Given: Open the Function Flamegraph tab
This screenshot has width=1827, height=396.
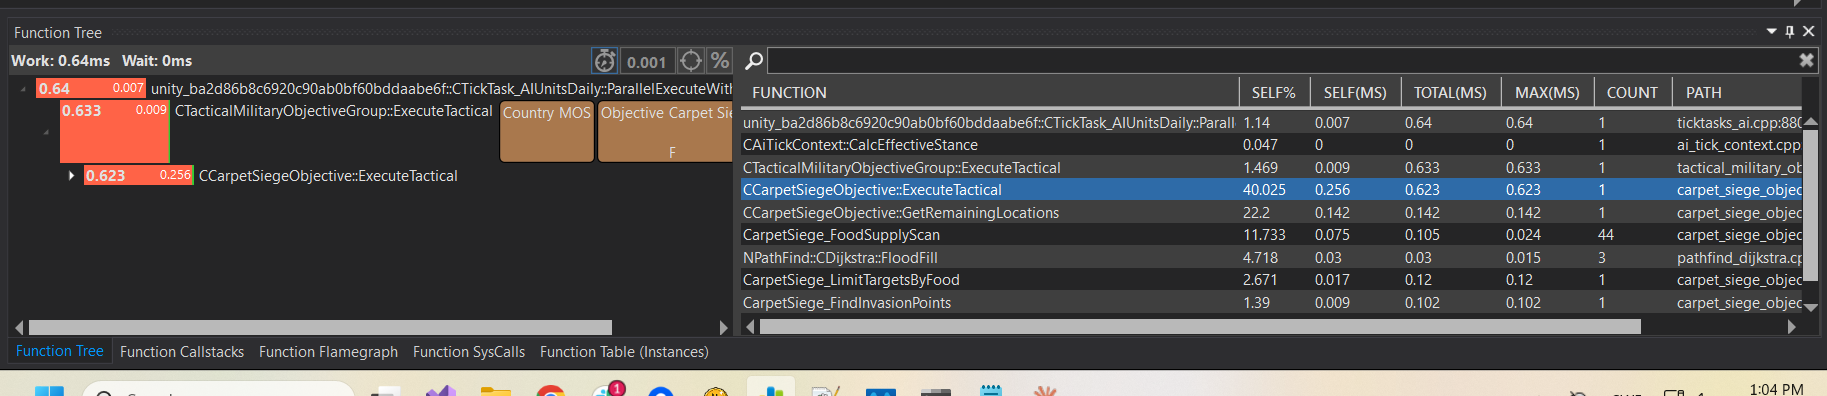Looking at the screenshot, I should point(328,352).
